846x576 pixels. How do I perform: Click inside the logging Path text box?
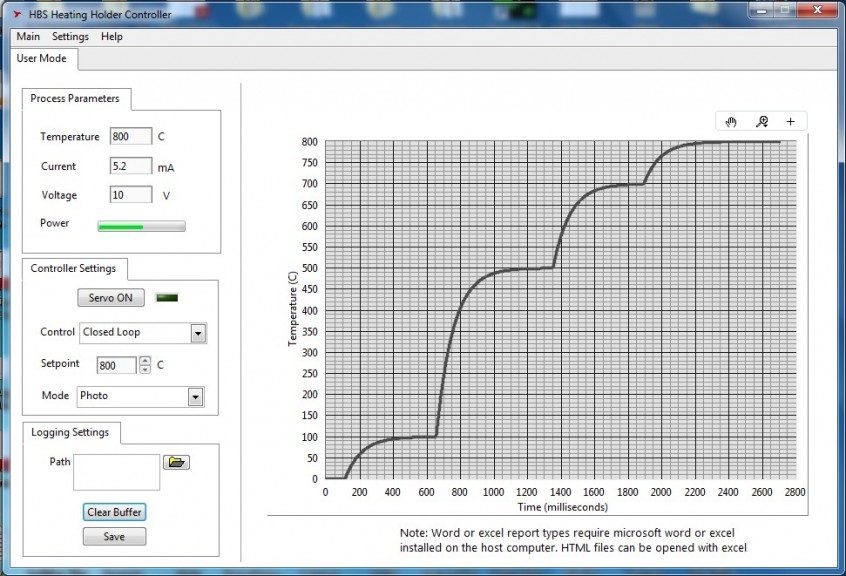(x=116, y=472)
